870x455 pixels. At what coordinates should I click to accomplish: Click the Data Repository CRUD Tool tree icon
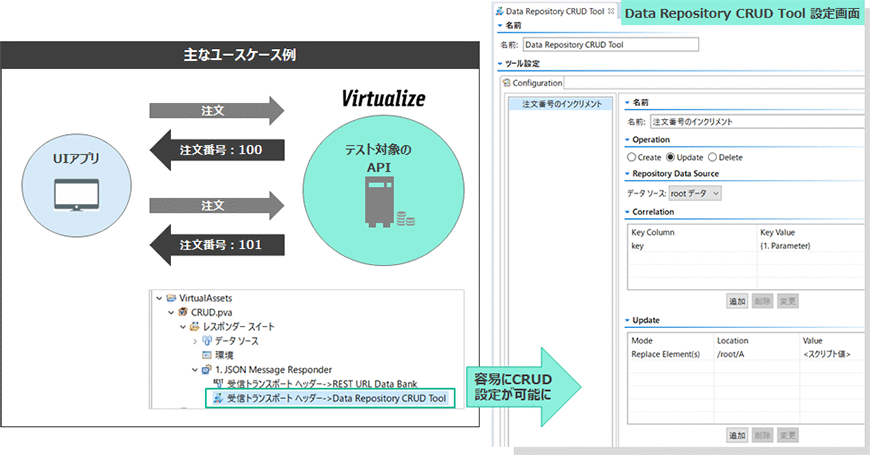point(219,398)
